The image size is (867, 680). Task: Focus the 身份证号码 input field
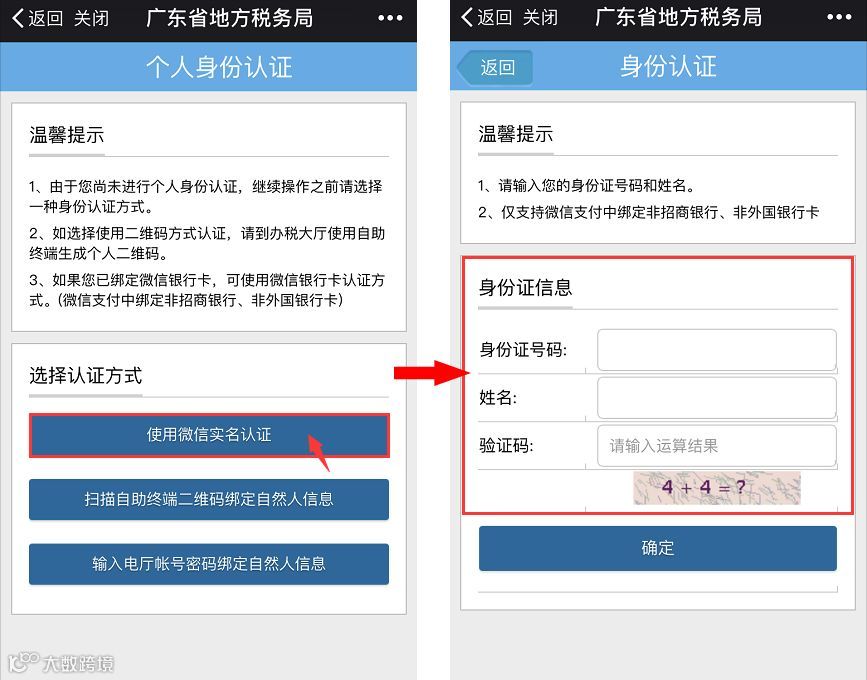coord(717,350)
